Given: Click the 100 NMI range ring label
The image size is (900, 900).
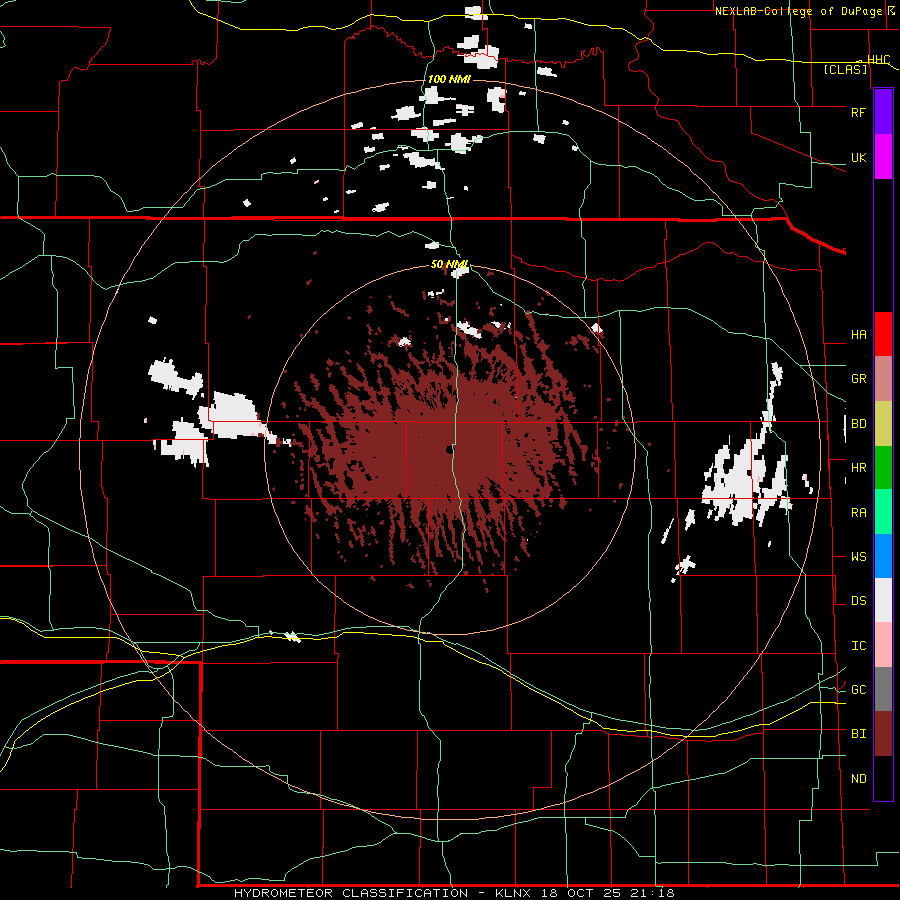Looking at the screenshot, I should [x=449, y=79].
